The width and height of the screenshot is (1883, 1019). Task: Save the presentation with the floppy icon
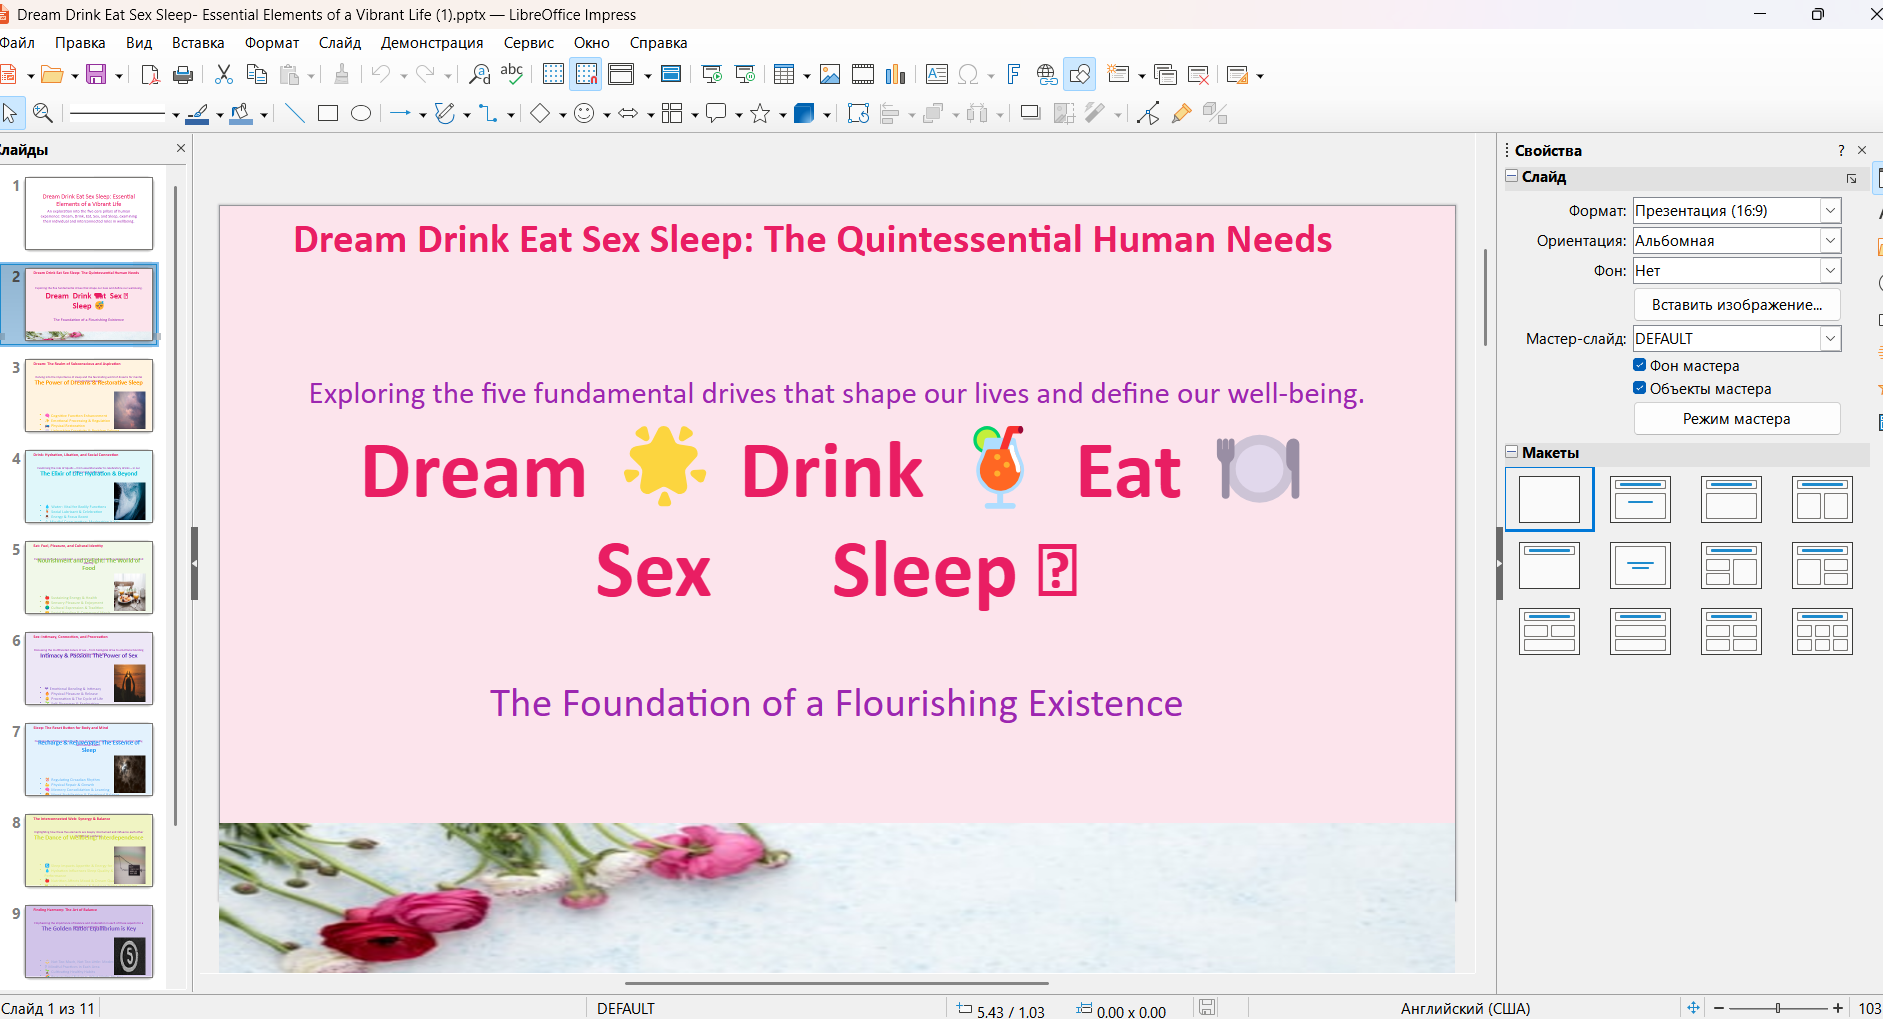[96, 75]
